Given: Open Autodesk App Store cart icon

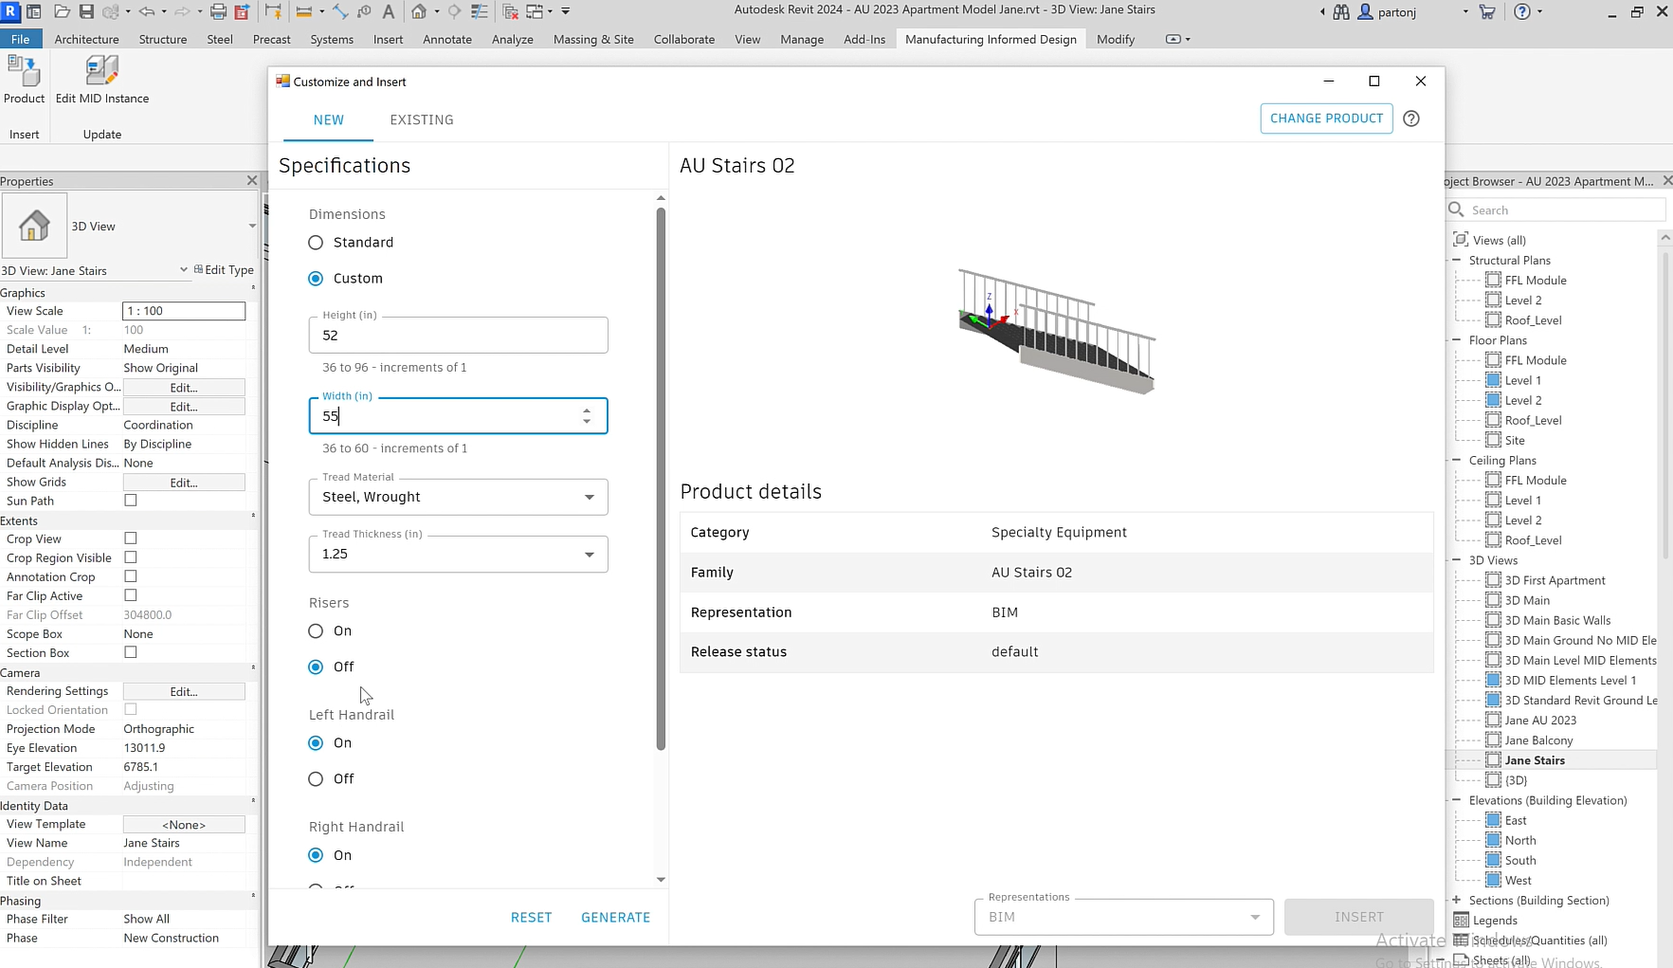Looking at the screenshot, I should point(1487,12).
